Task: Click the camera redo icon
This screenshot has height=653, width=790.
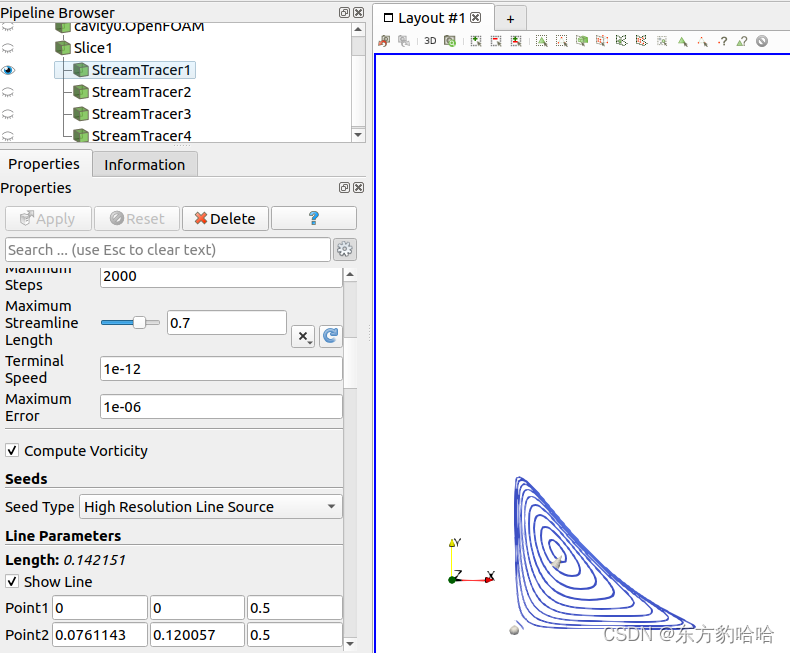Action: pos(404,41)
